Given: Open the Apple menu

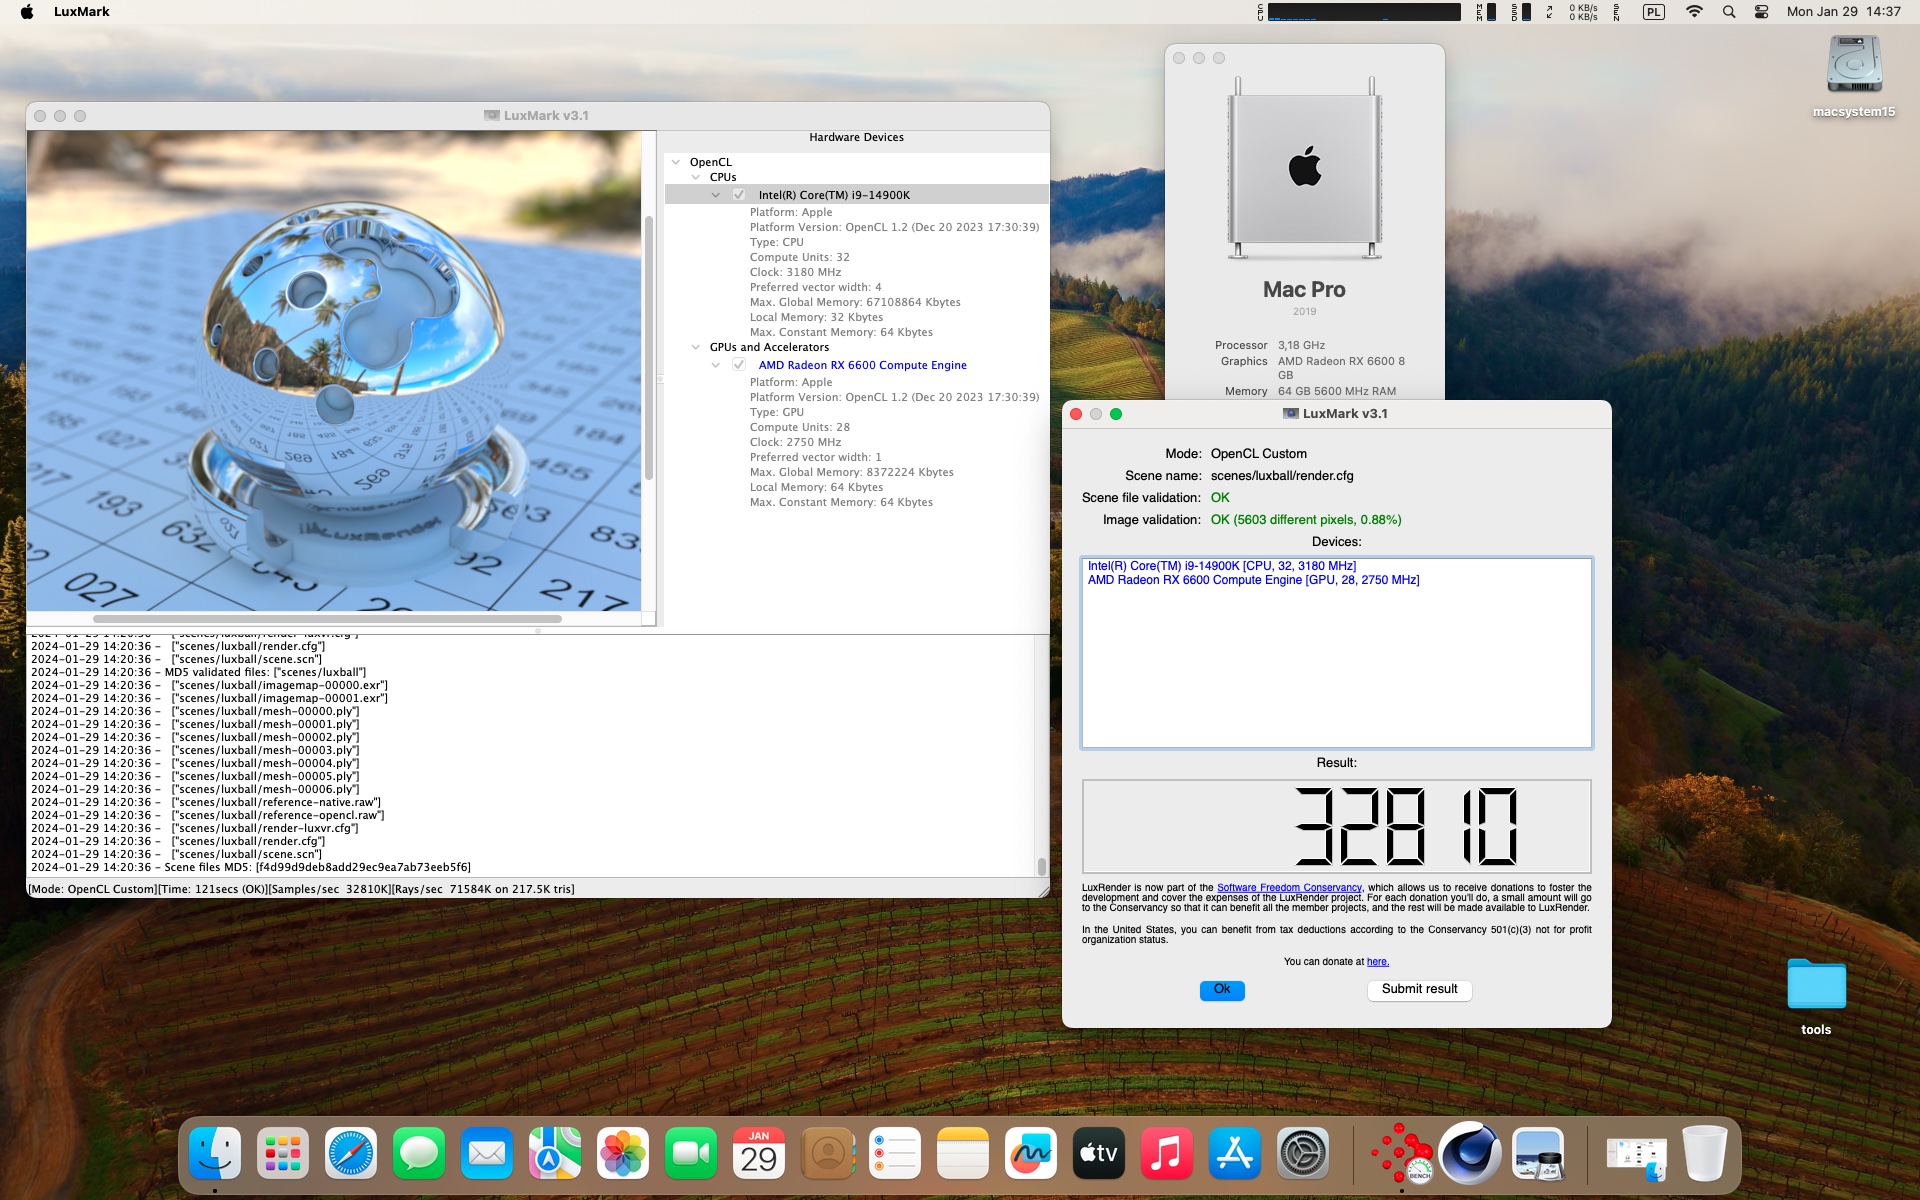Looking at the screenshot, I should click(x=27, y=12).
